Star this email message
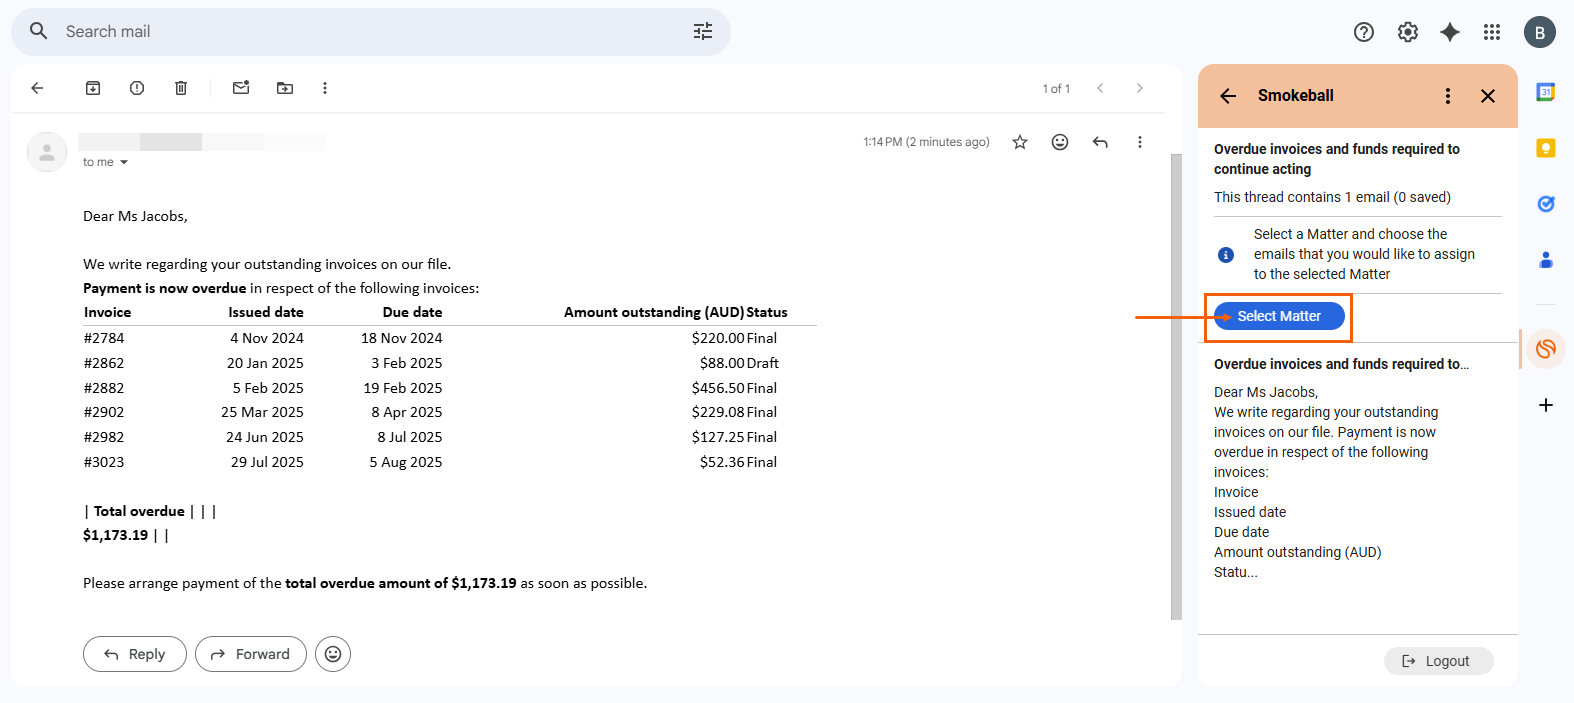1574x703 pixels. 1020,142
